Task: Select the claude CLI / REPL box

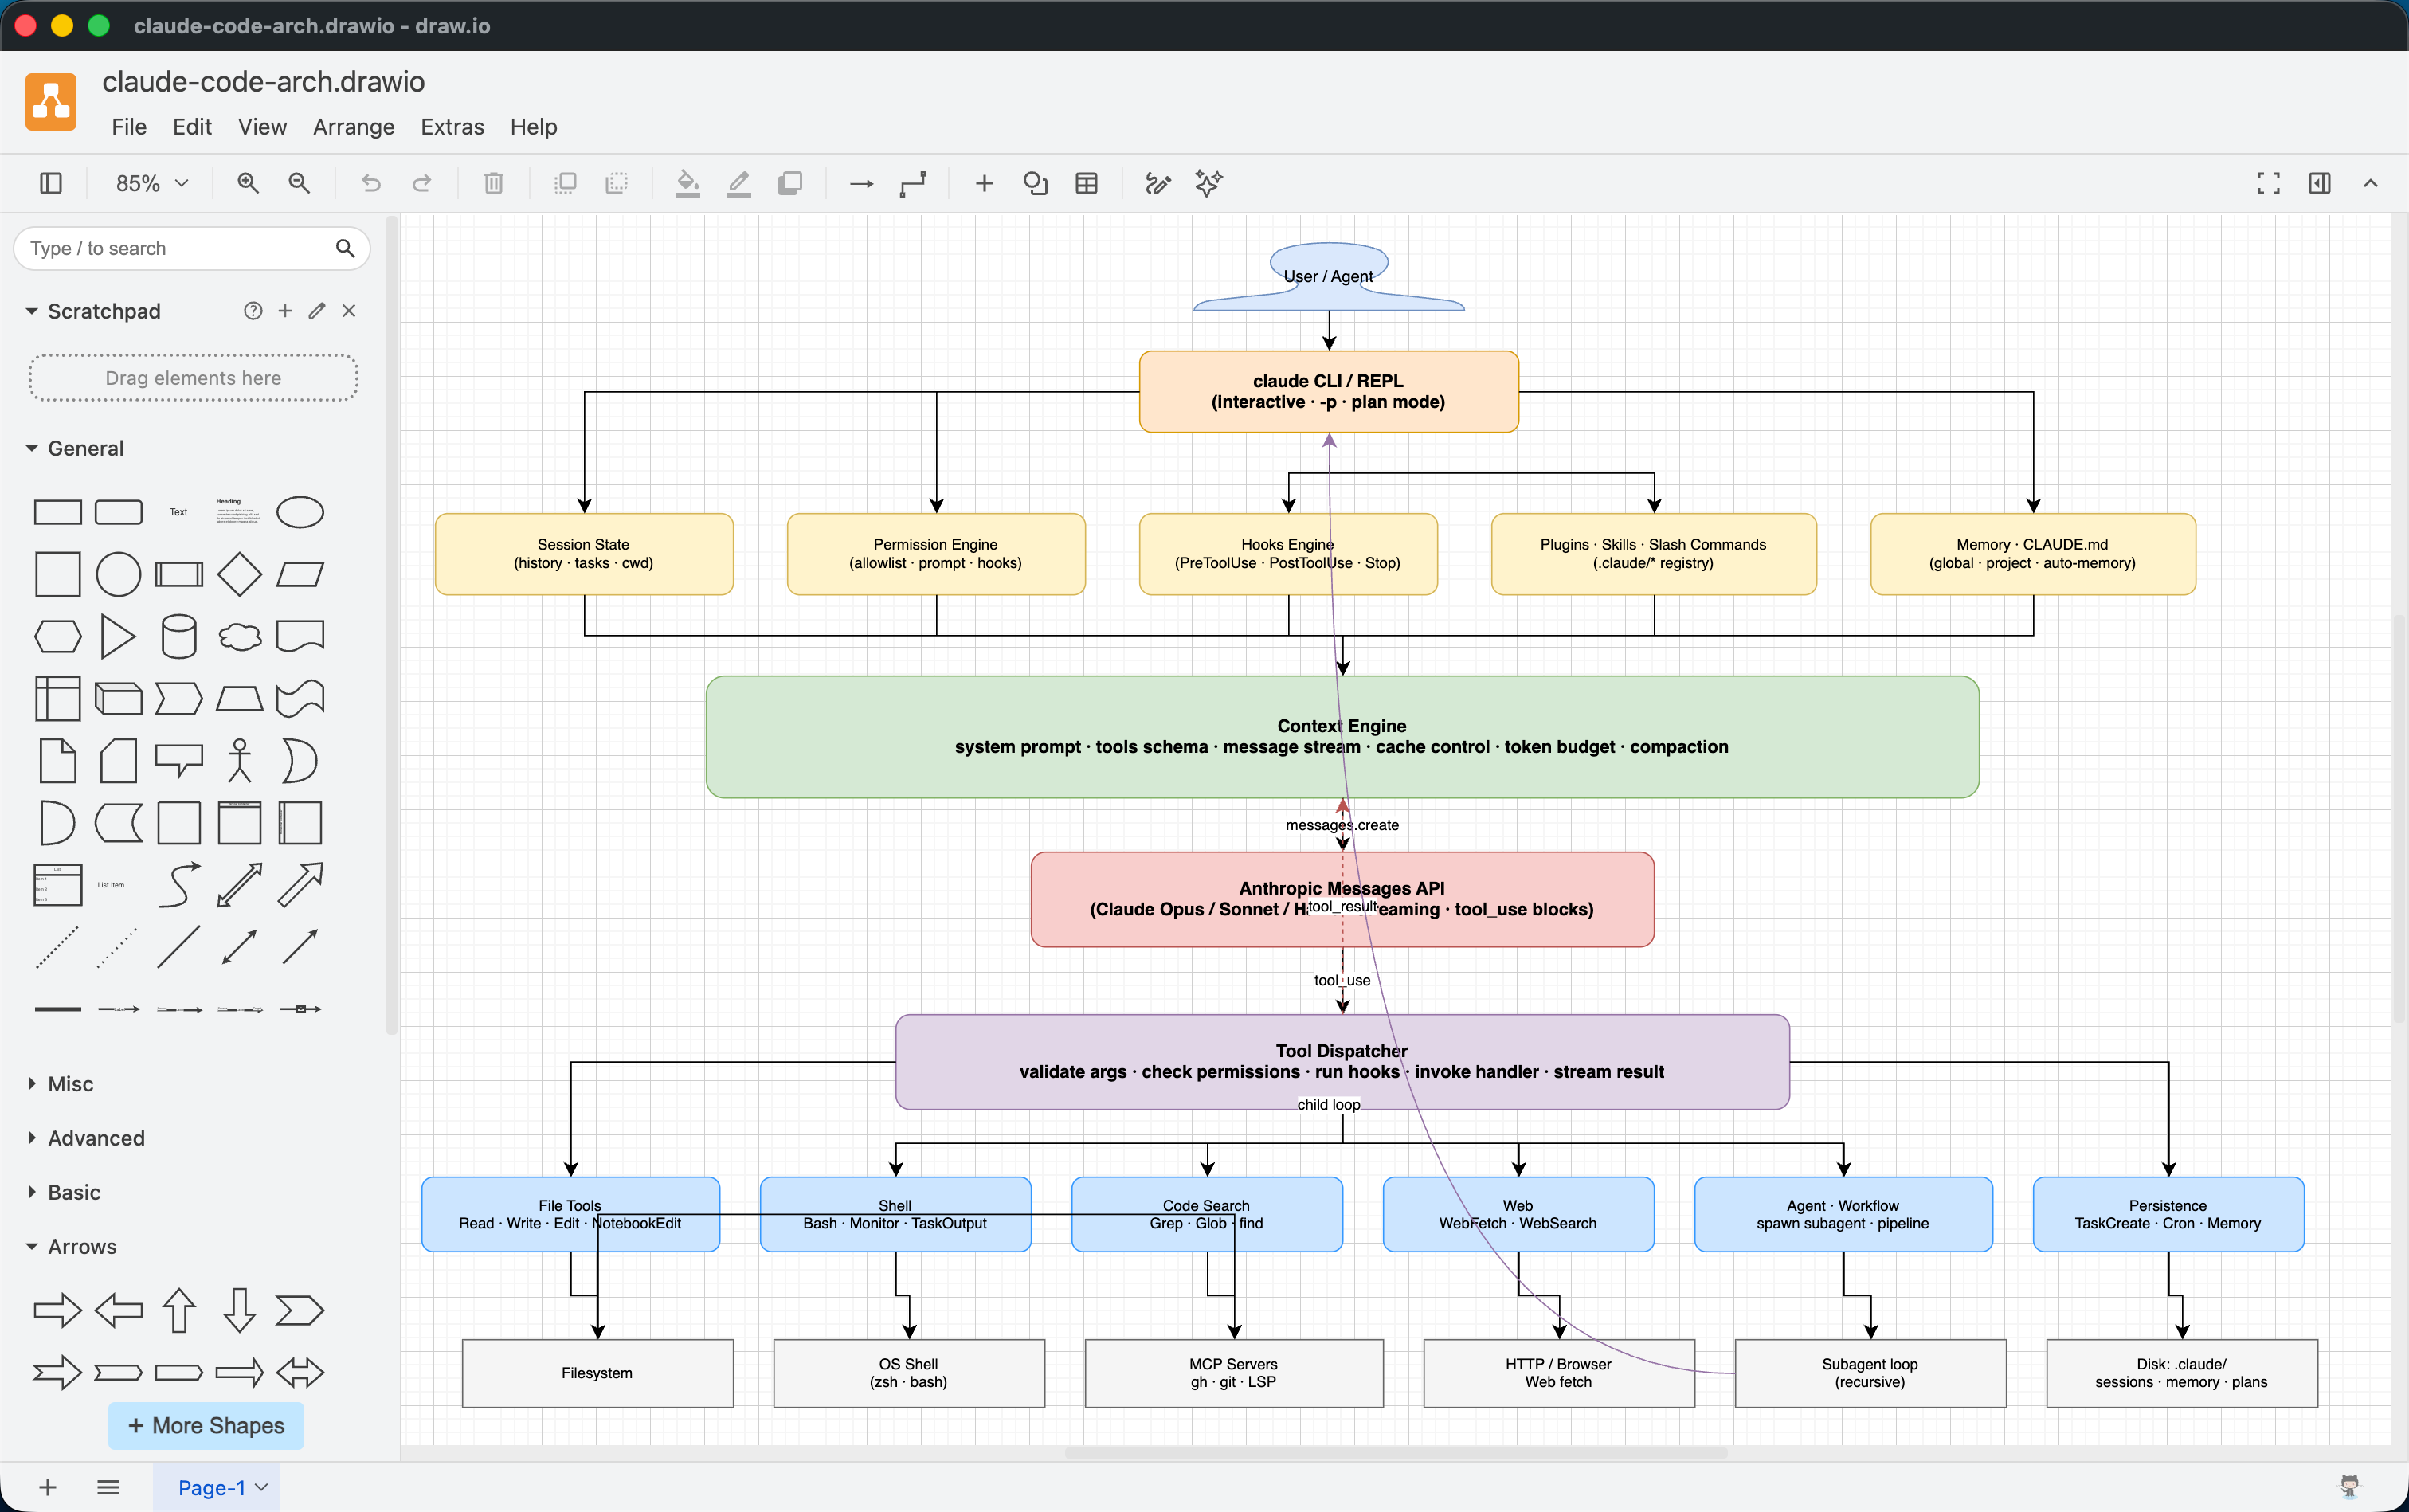Action: point(1328,391)
